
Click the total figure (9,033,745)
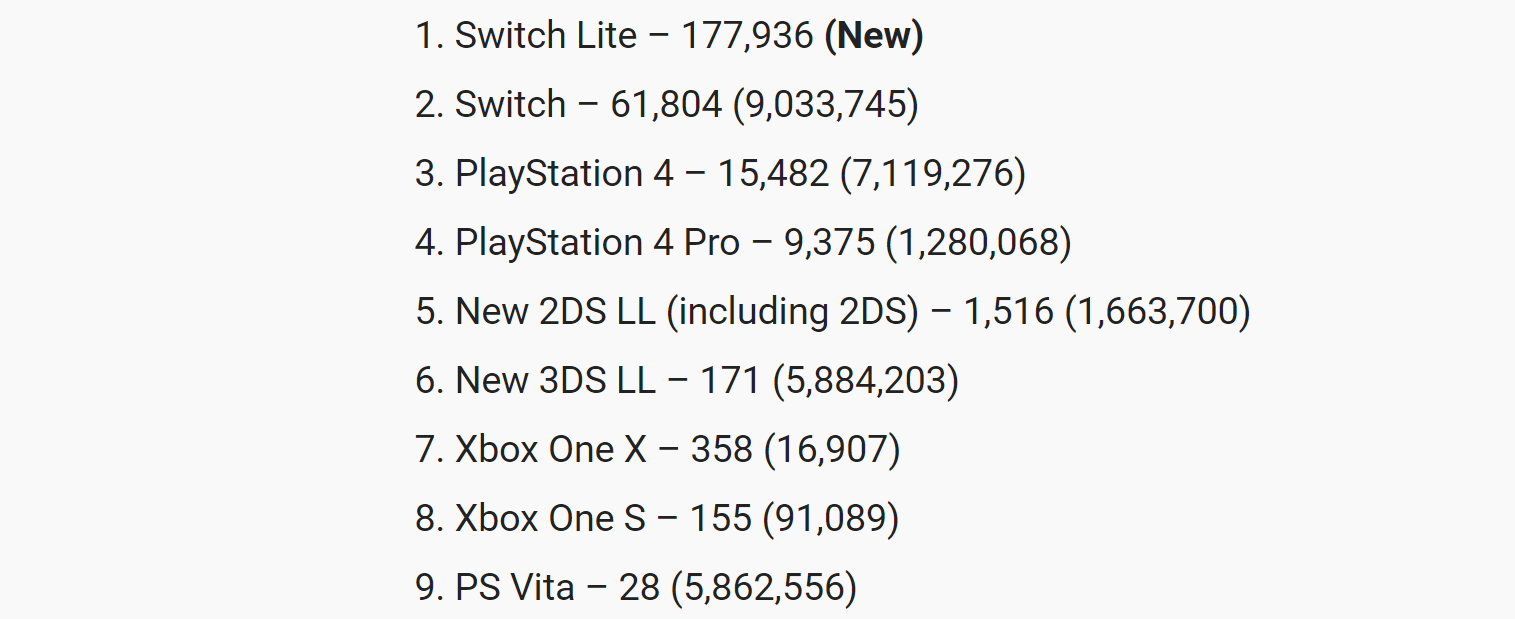coord(826,105)
